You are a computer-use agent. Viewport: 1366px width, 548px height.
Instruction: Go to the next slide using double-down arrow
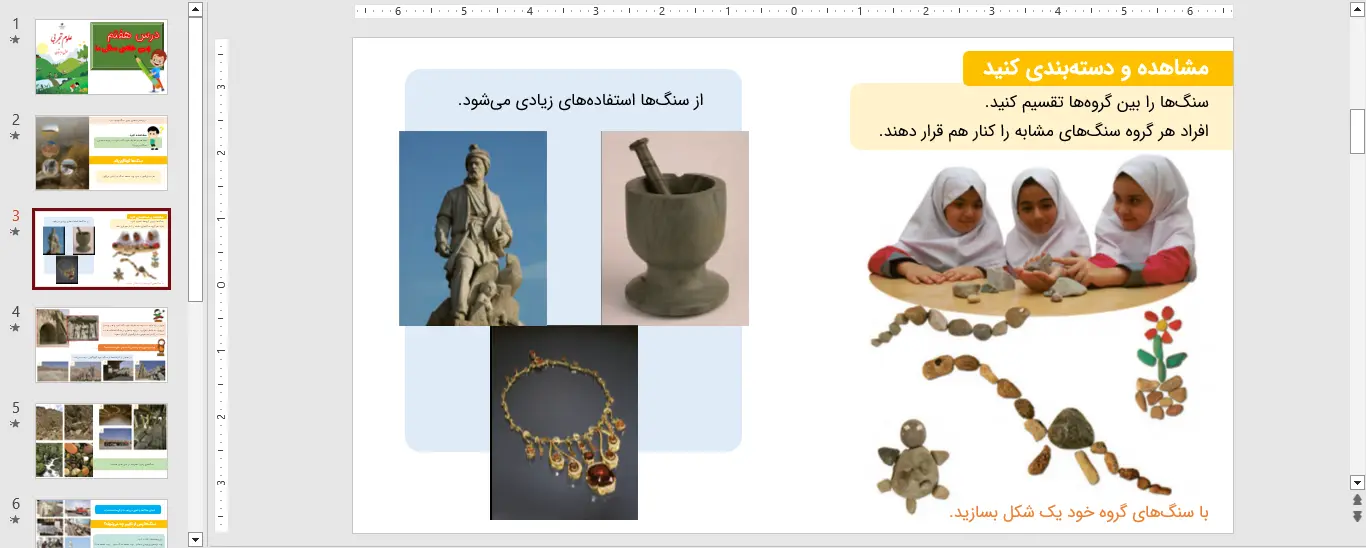click(1357, 516)
